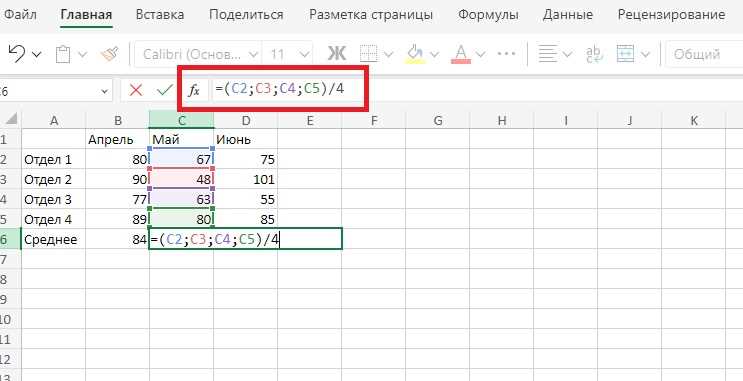Screen dimensions: 743x381
Task: Expand the Borders dropdown arrow
Action: click(x=389, y=54)
